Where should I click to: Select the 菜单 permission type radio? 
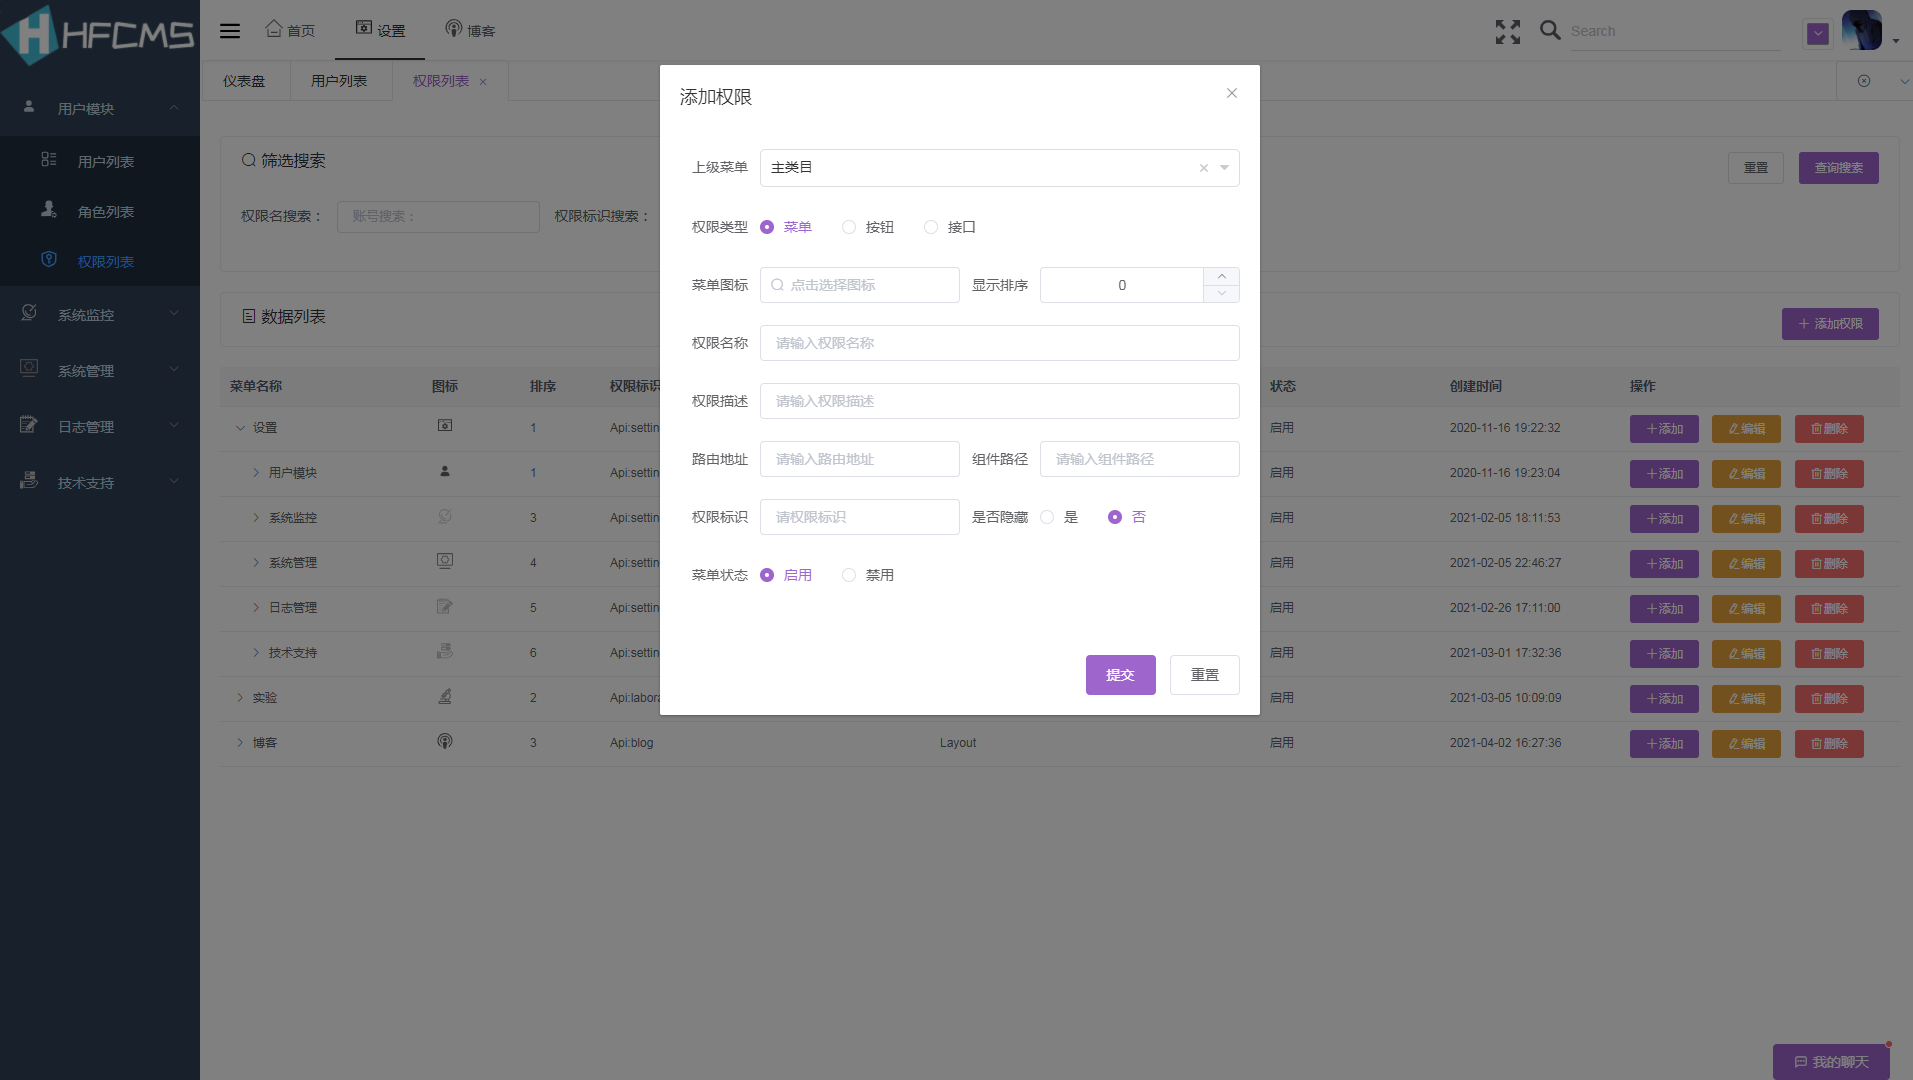click(x=767, y=227)
